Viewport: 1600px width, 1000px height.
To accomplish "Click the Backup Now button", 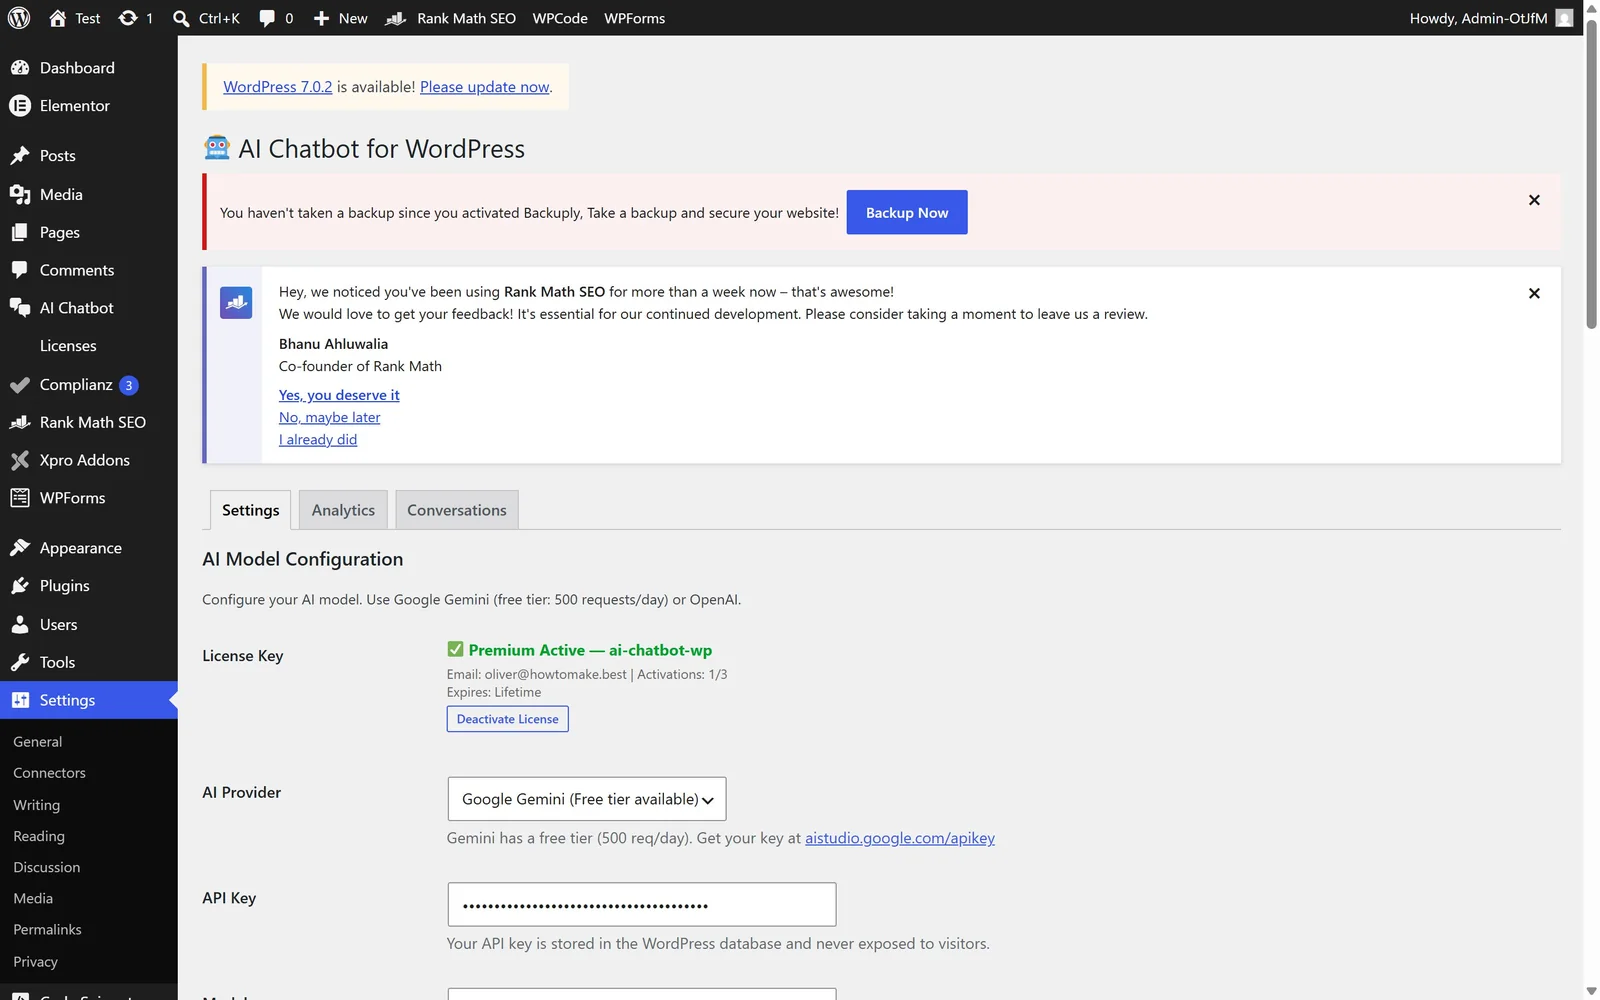I will [x=907, y=212].
